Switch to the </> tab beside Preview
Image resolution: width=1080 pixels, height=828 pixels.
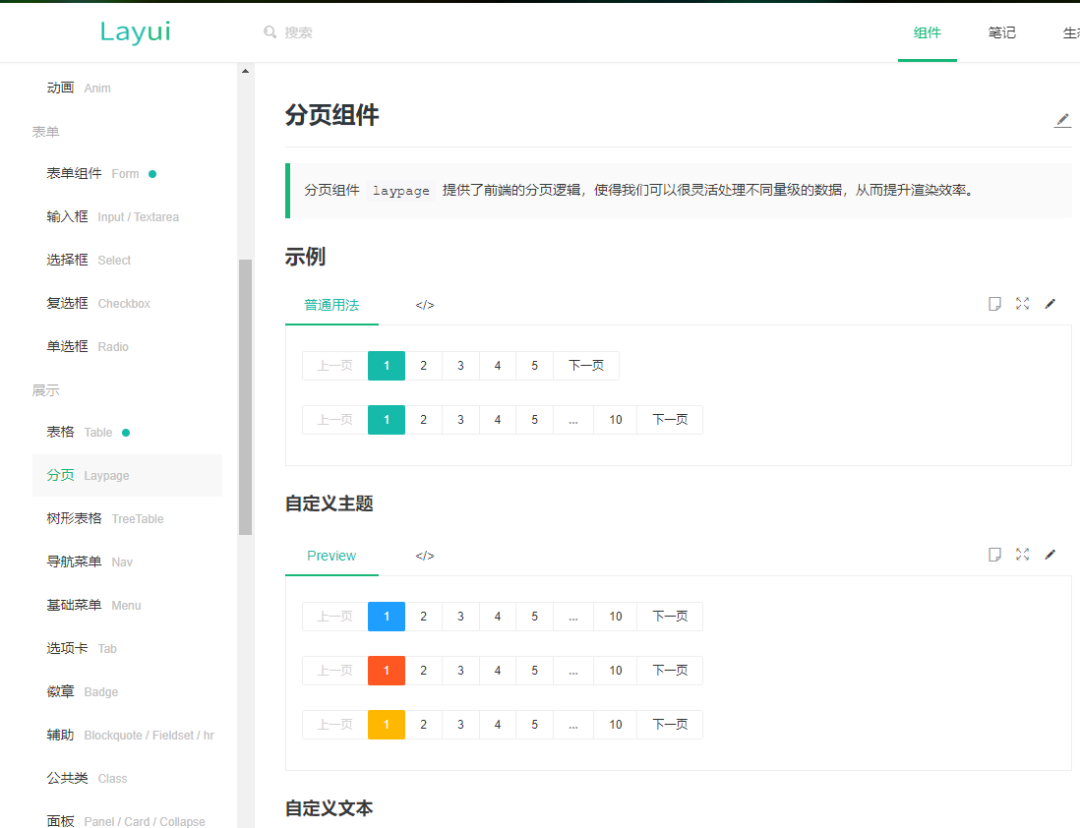coord(425,556)
